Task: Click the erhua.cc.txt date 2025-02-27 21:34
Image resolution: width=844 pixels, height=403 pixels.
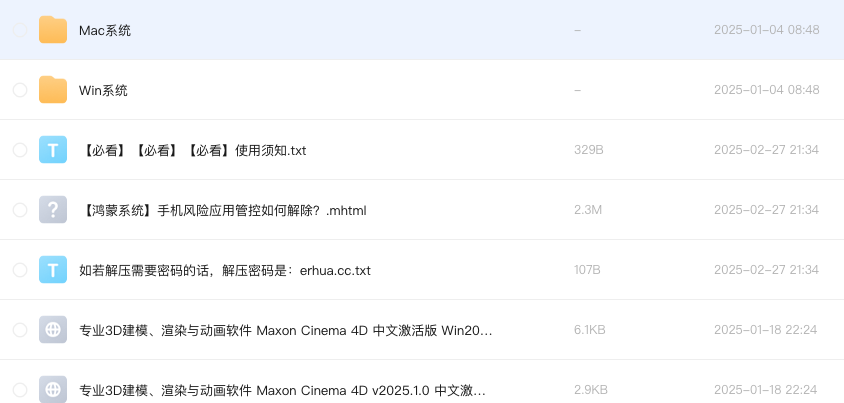Action: click(766, 270)
